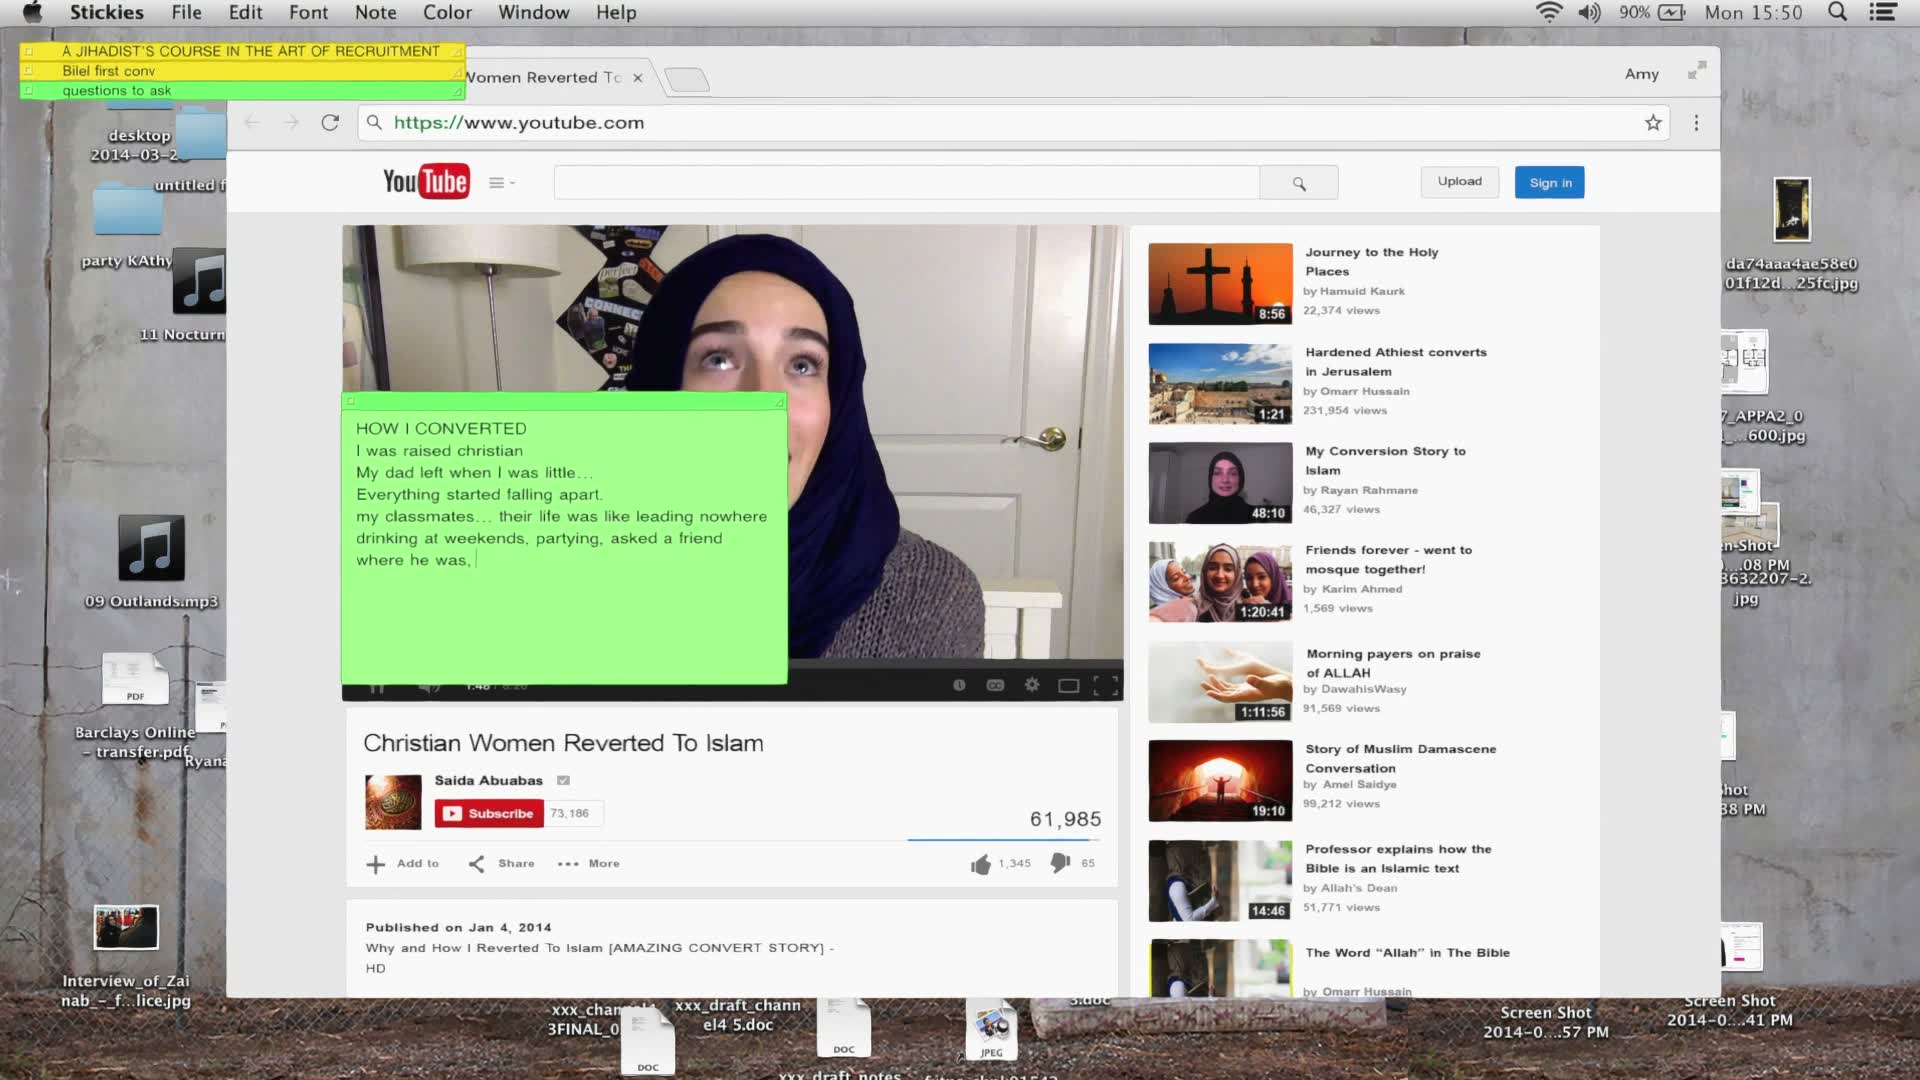Select the Interview_of_Zainab jpg desktop file
The height and width of the screenshot is (1080, 1920).
[x=126, y=956]
